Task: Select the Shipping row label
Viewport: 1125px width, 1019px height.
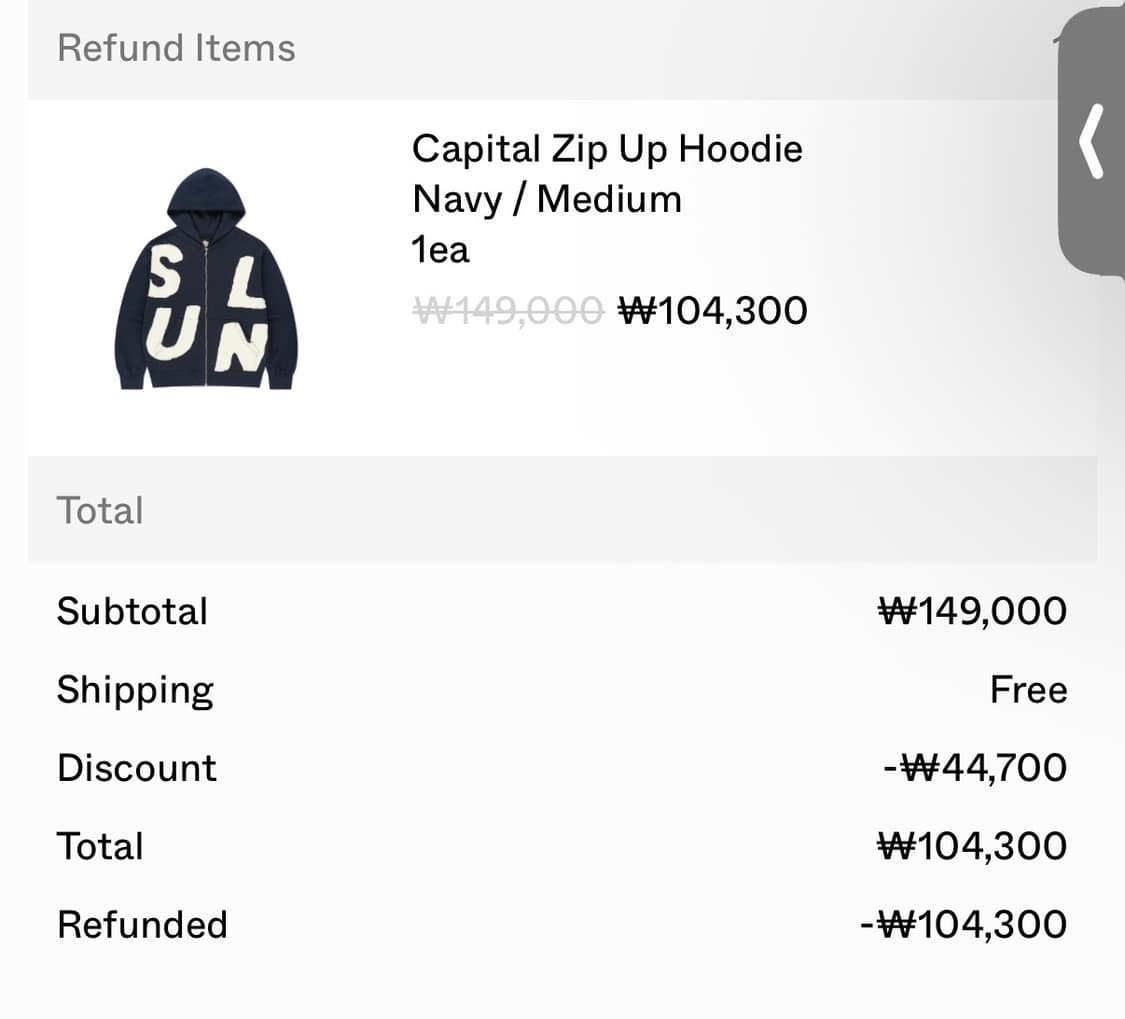Action: click(x=135, y=690)
